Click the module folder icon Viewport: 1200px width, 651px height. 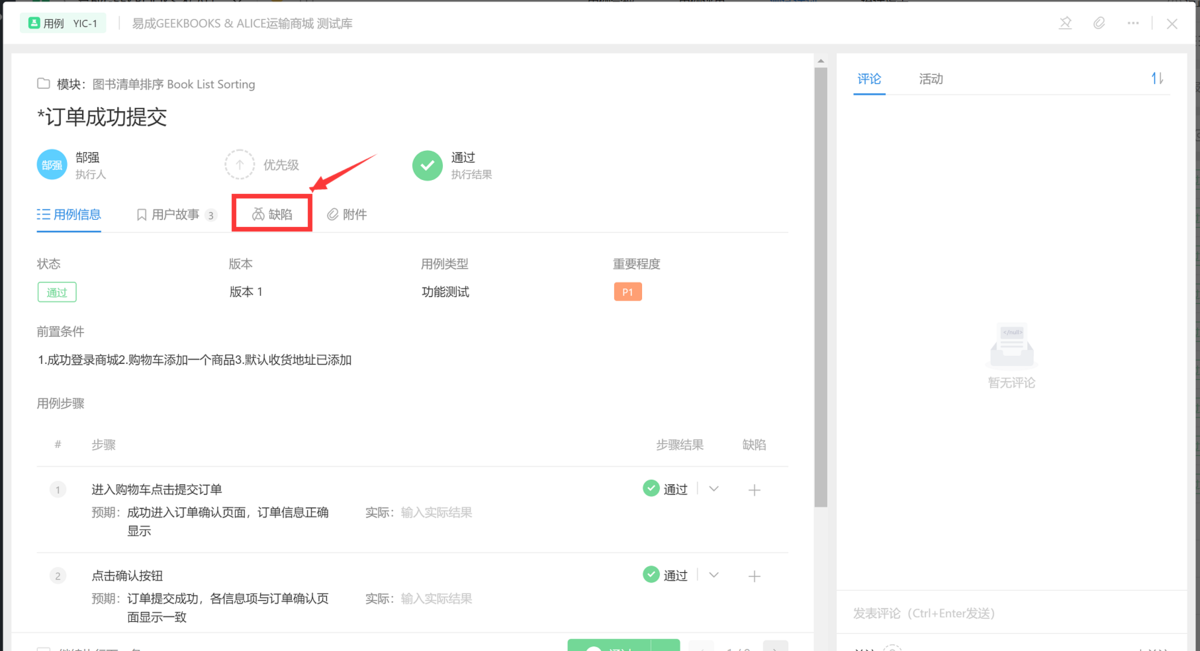point(43,84)
